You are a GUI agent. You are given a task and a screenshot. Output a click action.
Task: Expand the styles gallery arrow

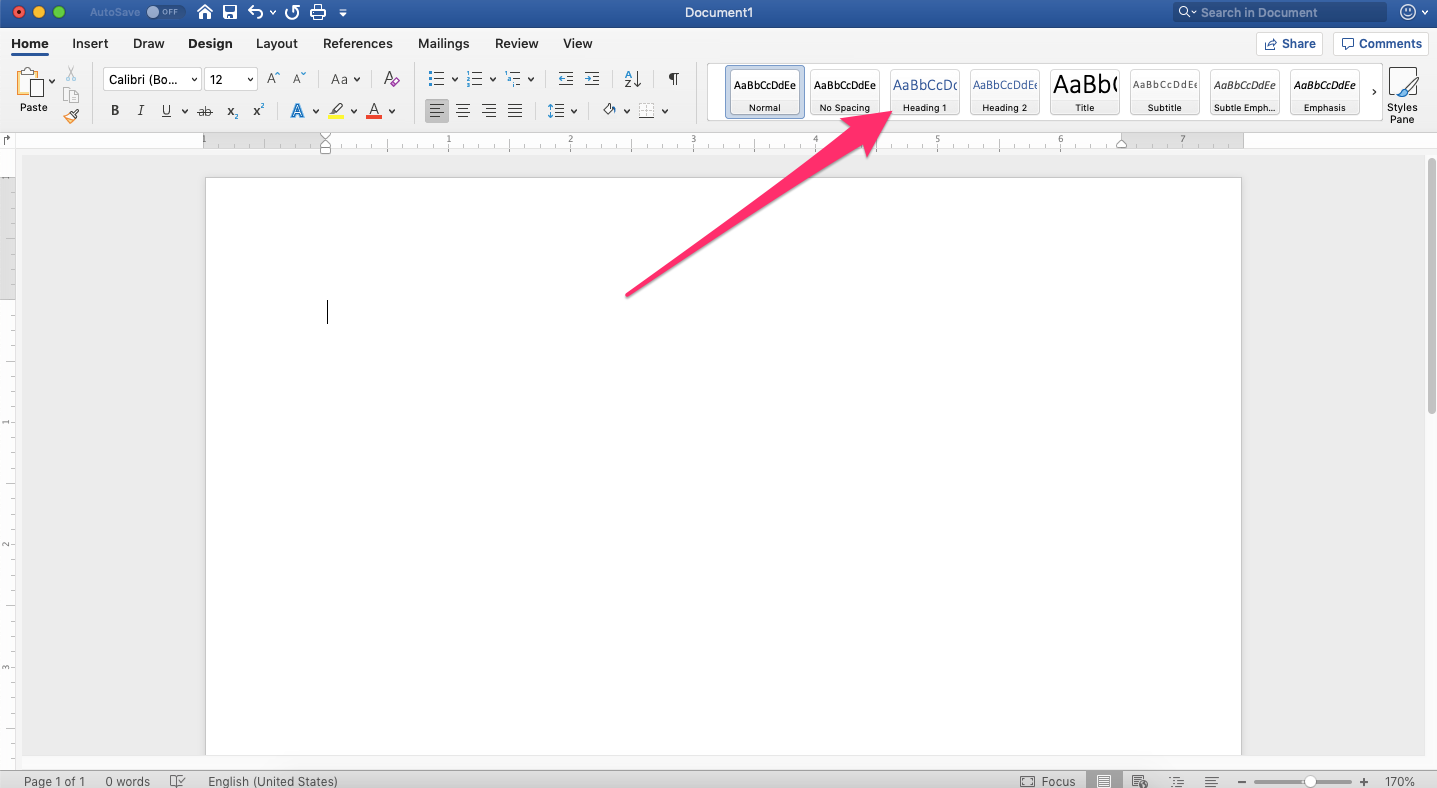click(1374, 92)
